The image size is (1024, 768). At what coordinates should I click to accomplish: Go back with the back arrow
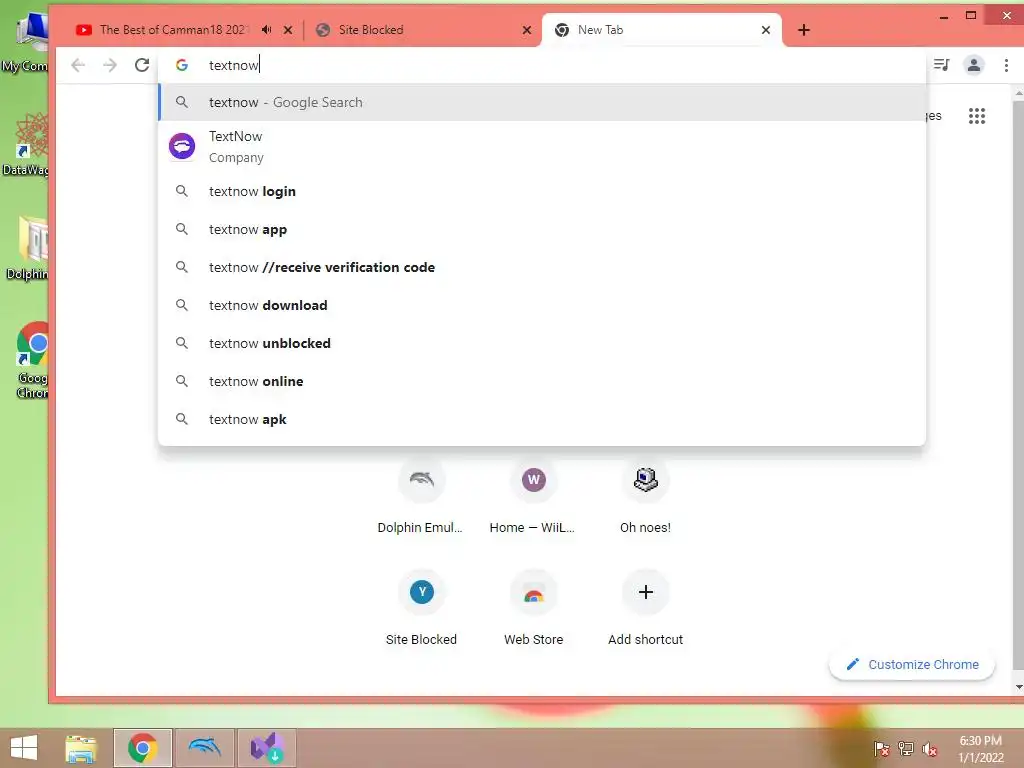tap(78, 65)
